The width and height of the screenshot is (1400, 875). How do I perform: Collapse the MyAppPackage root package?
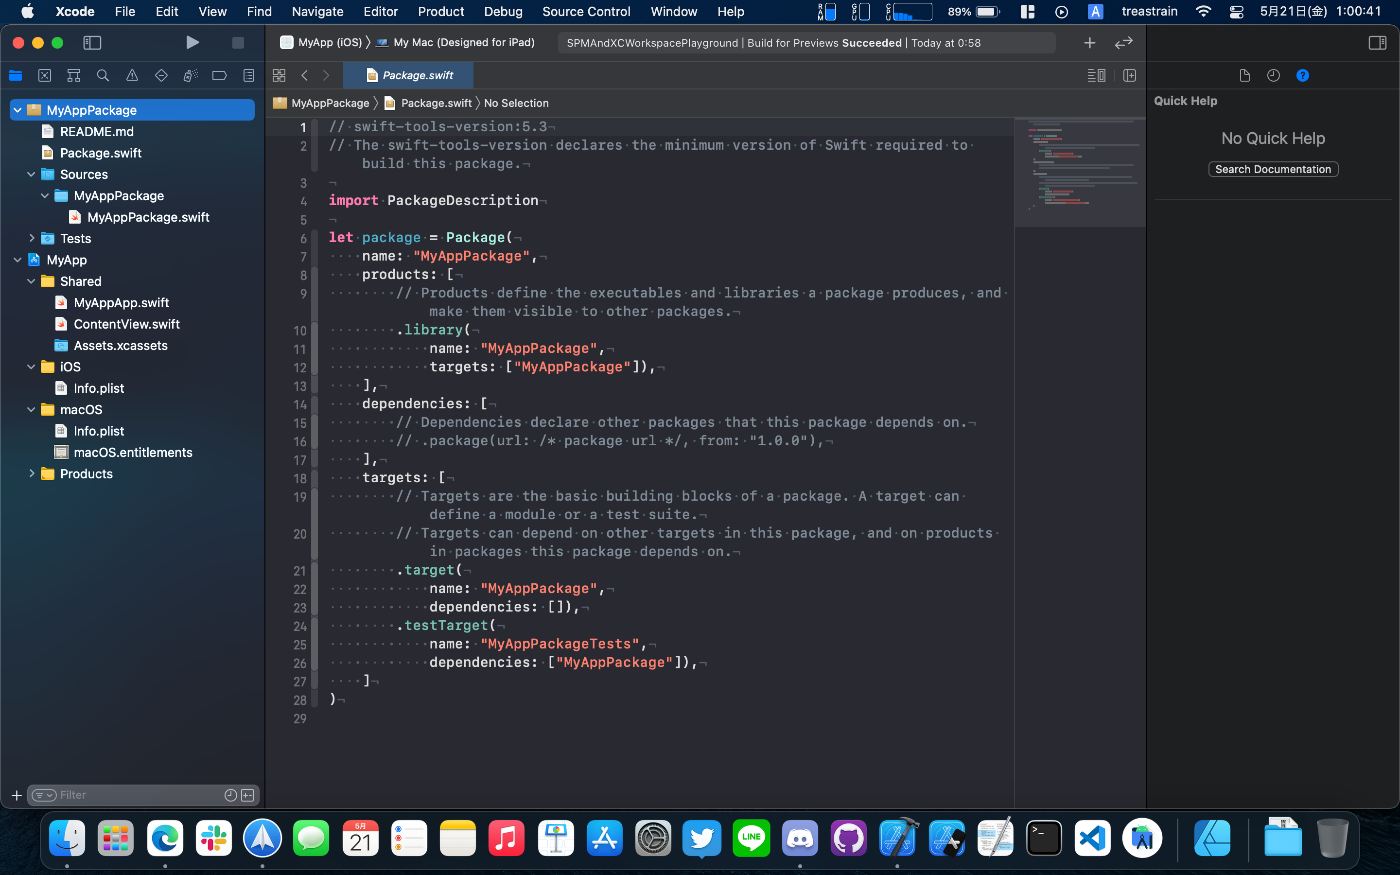pos(17,110)
